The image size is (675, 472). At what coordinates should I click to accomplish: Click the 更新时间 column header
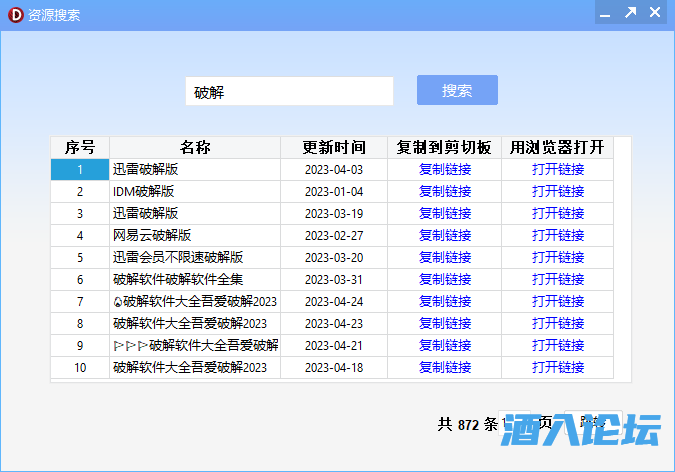coord(334,148)
